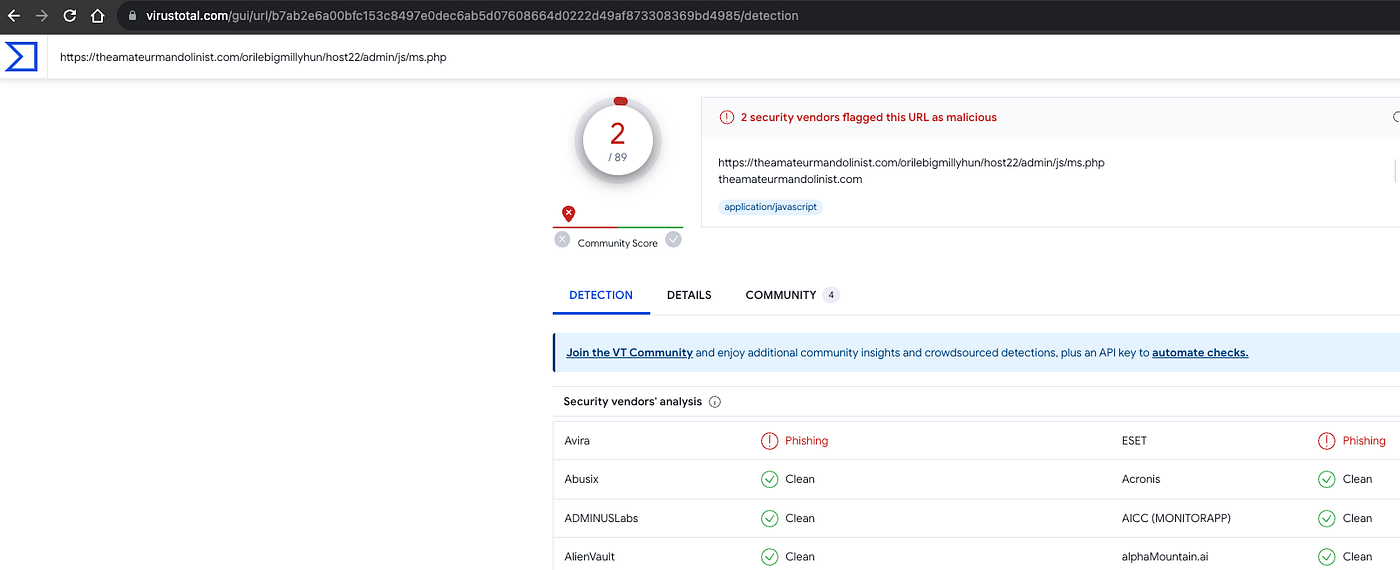Click the full ms.php URL in summary

click(x=911, y=162)
